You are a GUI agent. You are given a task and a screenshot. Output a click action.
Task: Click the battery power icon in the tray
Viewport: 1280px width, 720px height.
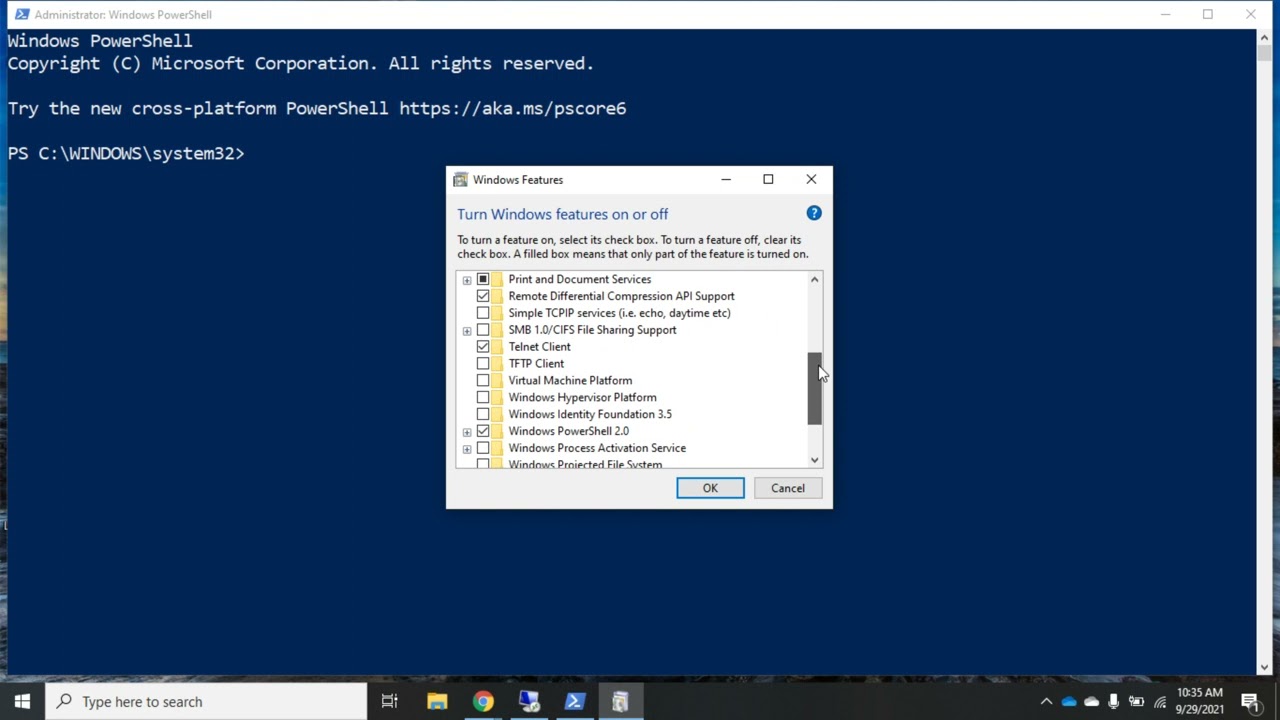(x=1137, y=702)
